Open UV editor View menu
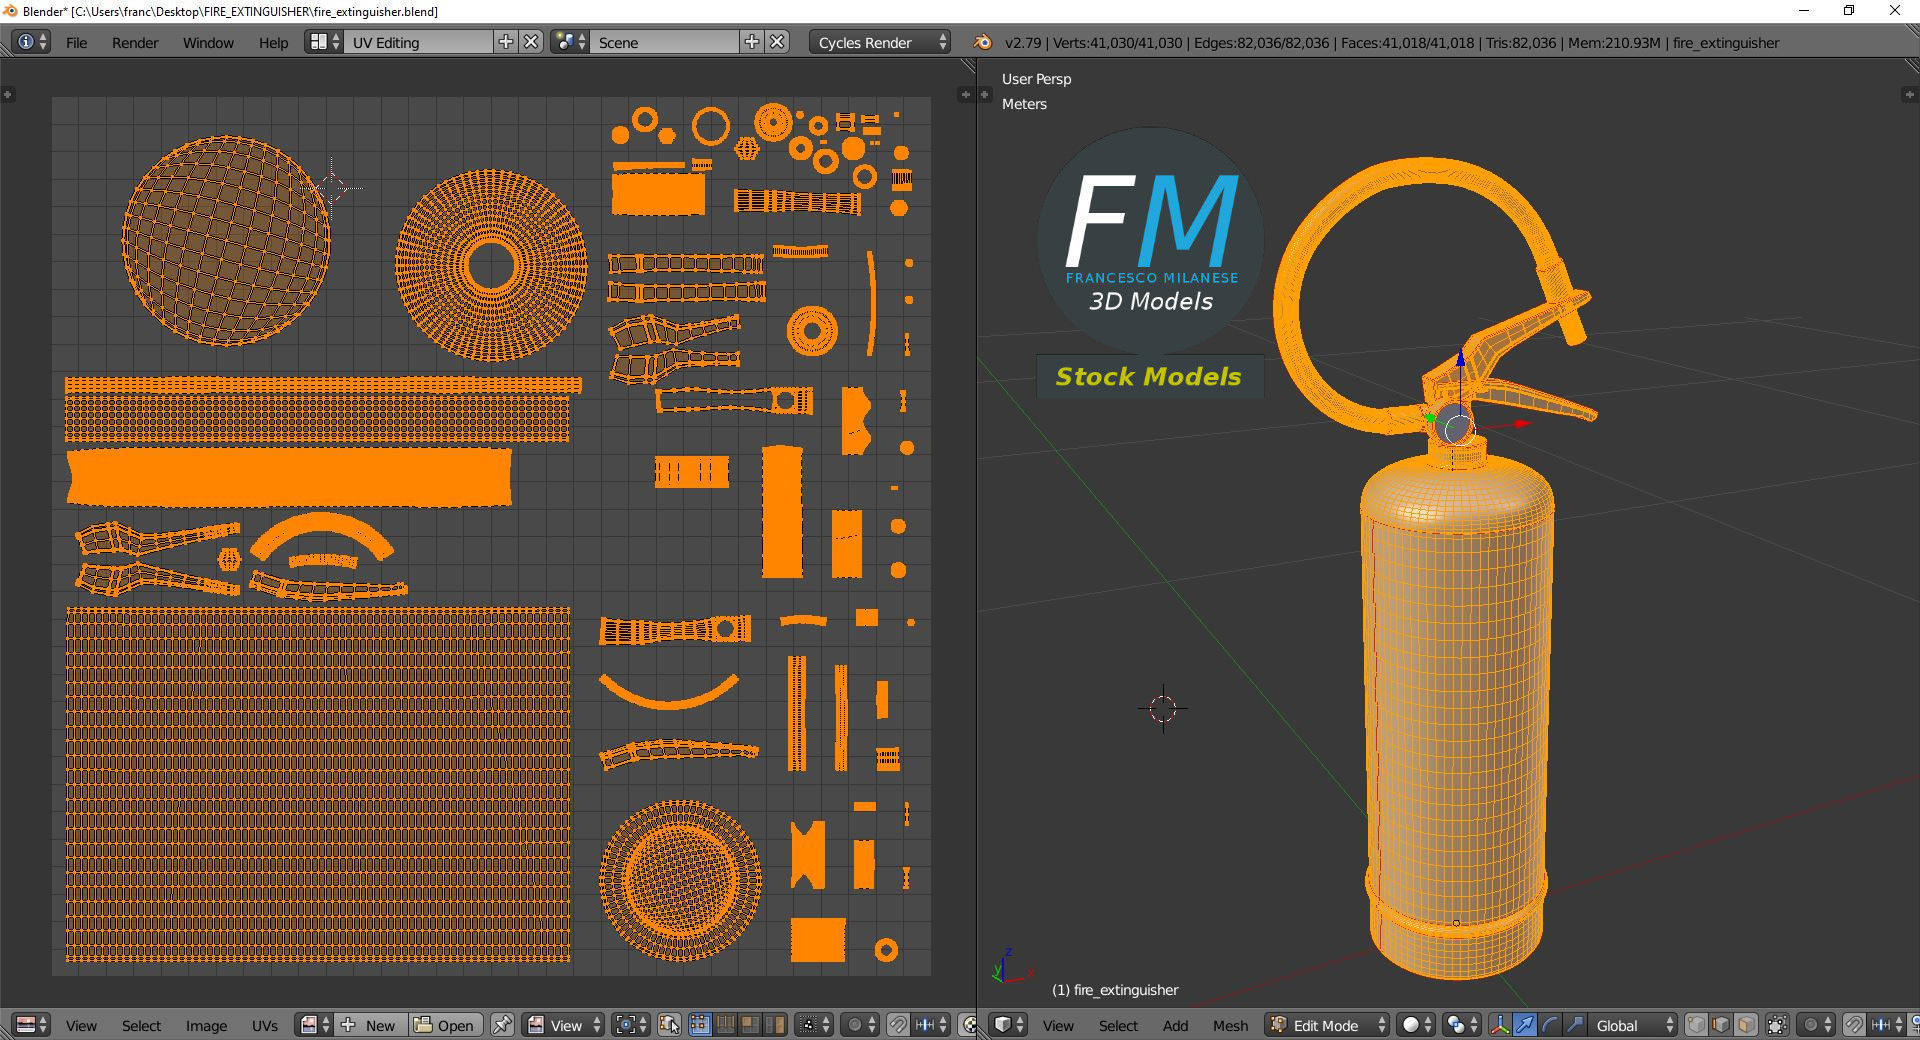 (81, 1025)
